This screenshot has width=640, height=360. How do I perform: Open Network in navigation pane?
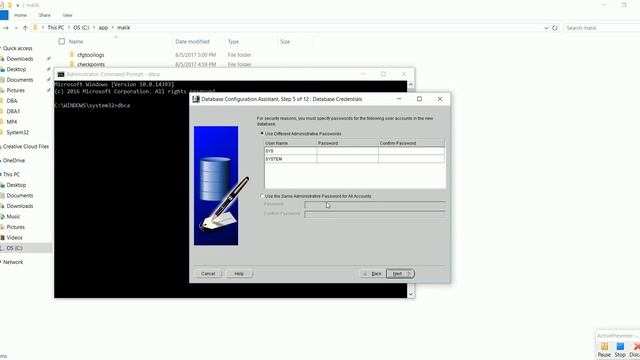coord(13,262)
